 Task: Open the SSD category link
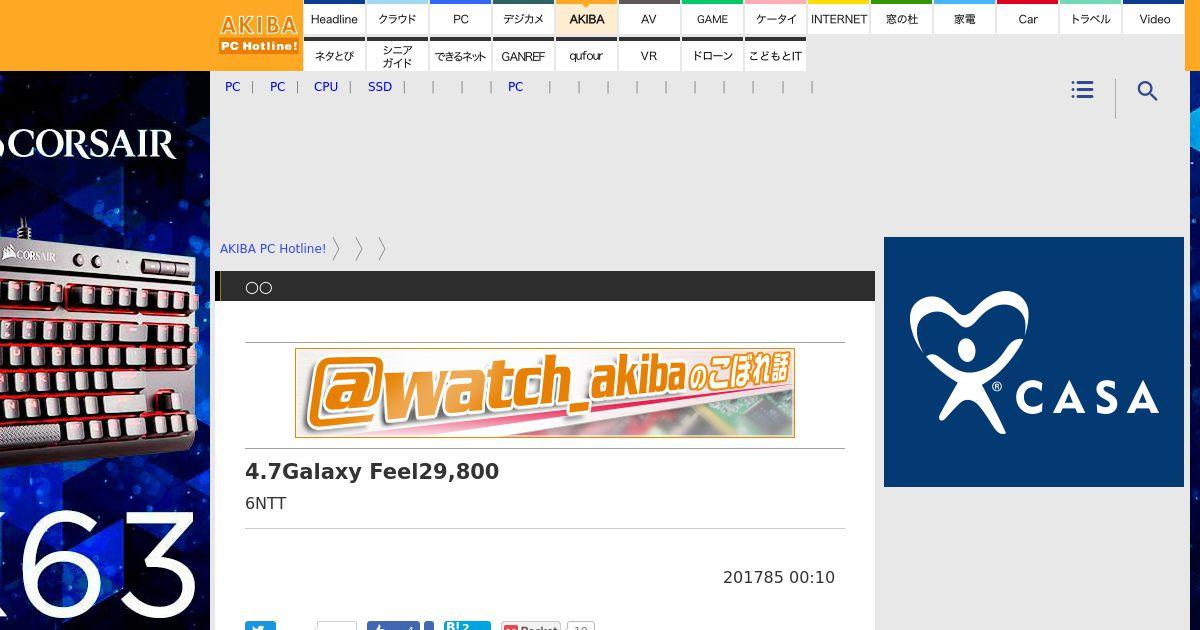point(380,87)
